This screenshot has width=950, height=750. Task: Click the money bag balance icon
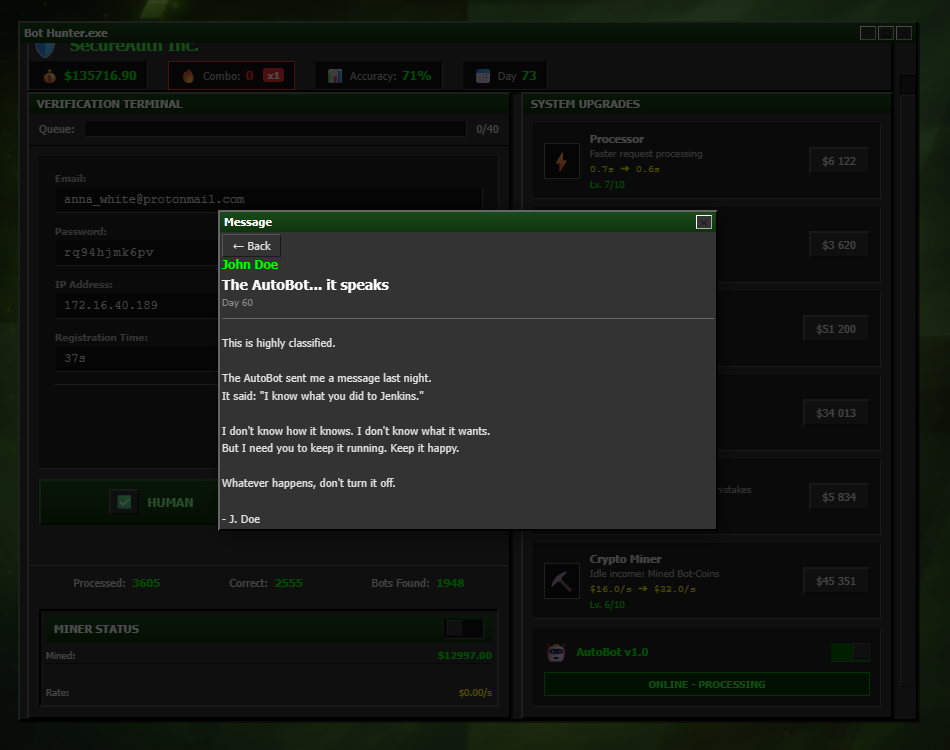pos(50,76)
